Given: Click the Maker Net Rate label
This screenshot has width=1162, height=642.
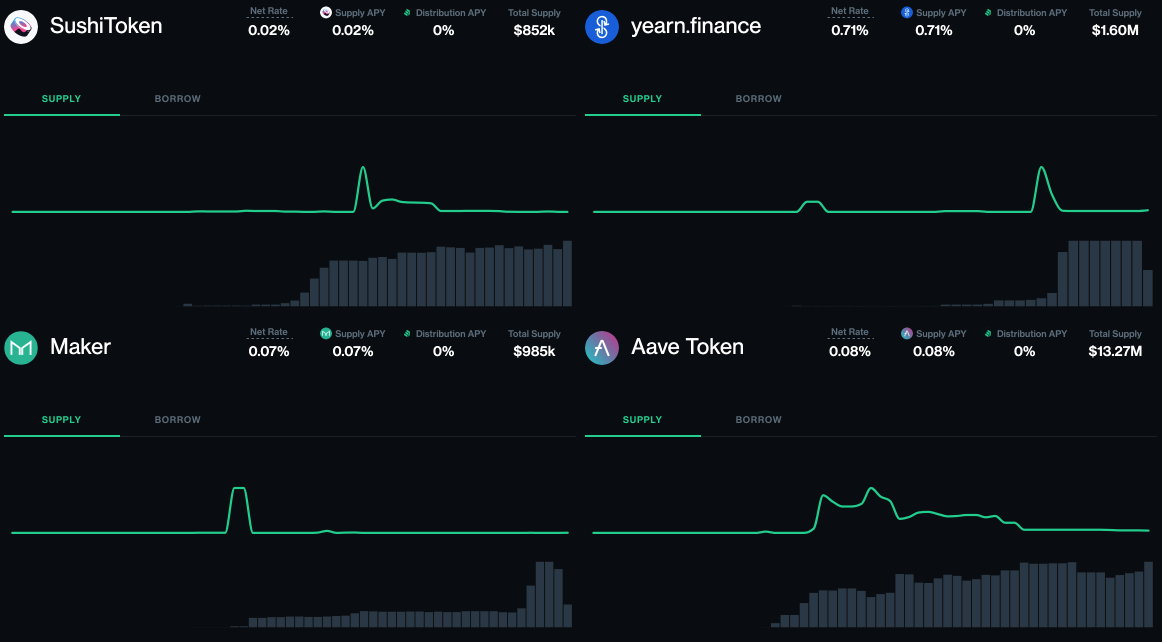Looking at the screenshot, I should (268, 332).
